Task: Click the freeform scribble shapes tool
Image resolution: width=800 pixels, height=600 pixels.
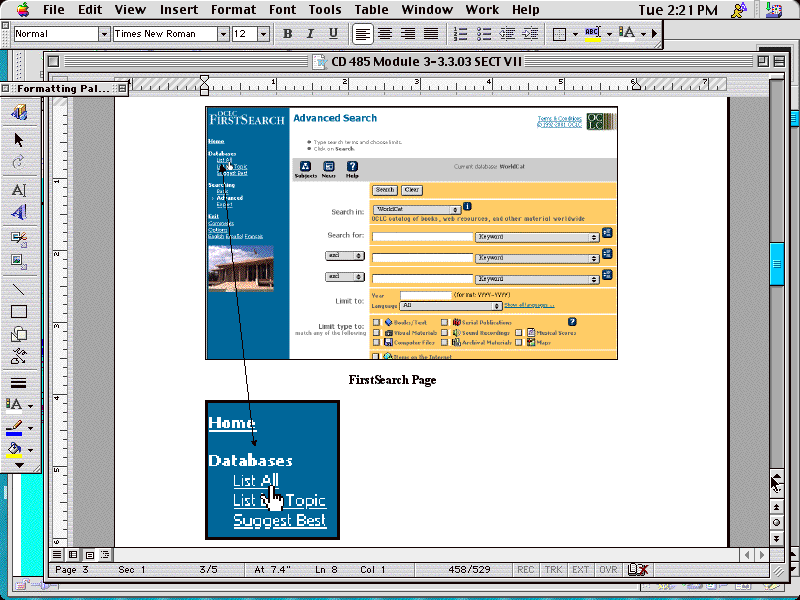Action: [19, 356]
